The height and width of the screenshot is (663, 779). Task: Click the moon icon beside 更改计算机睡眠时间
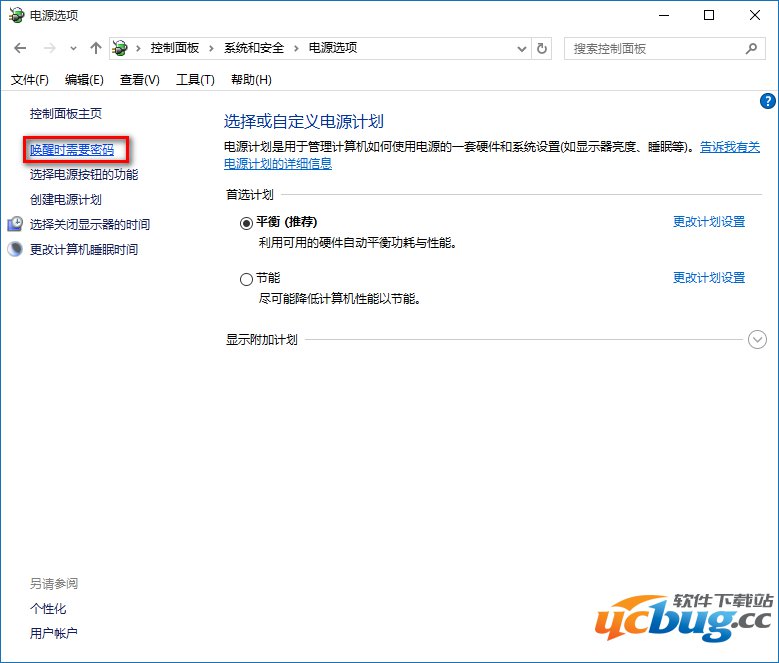15,249
